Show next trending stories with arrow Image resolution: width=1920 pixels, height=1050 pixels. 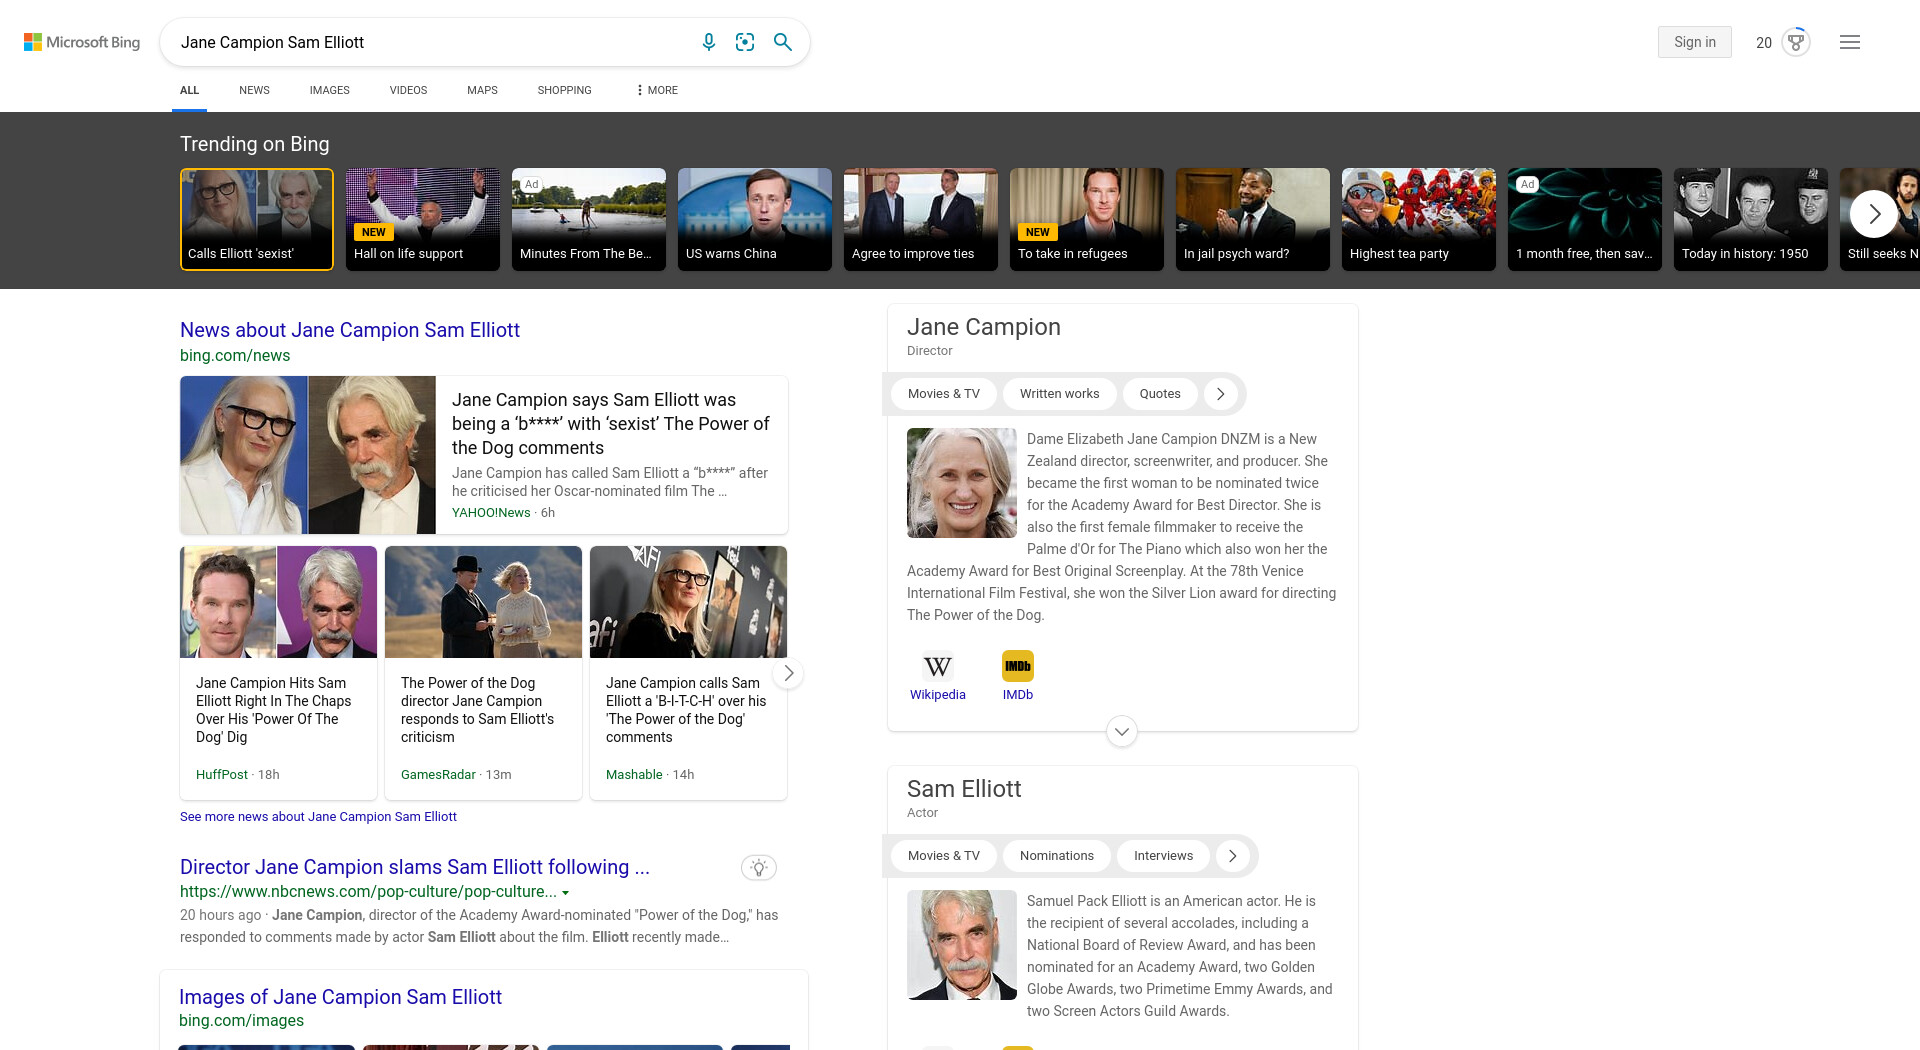click(1874, 214)
